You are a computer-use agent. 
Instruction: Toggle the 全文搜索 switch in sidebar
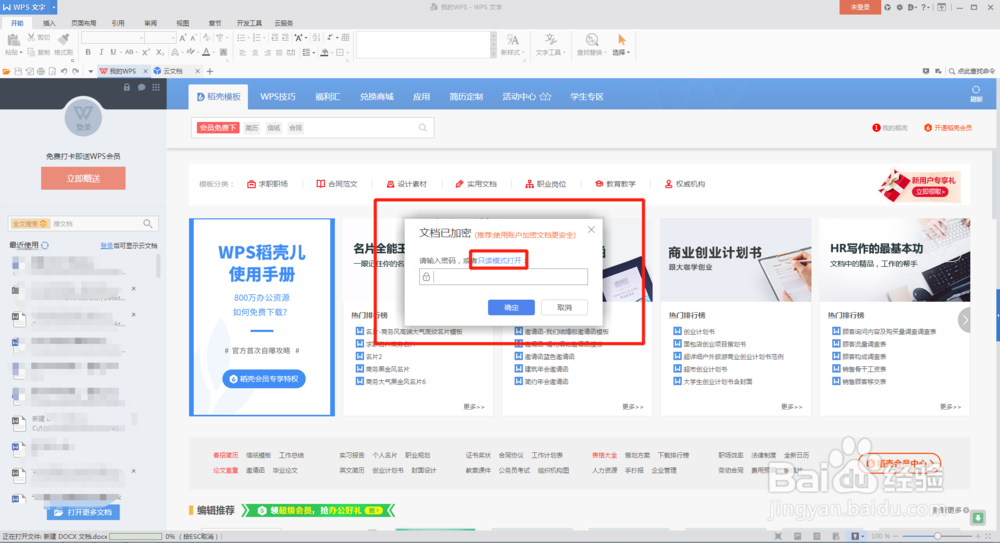[x=30, y=223]
